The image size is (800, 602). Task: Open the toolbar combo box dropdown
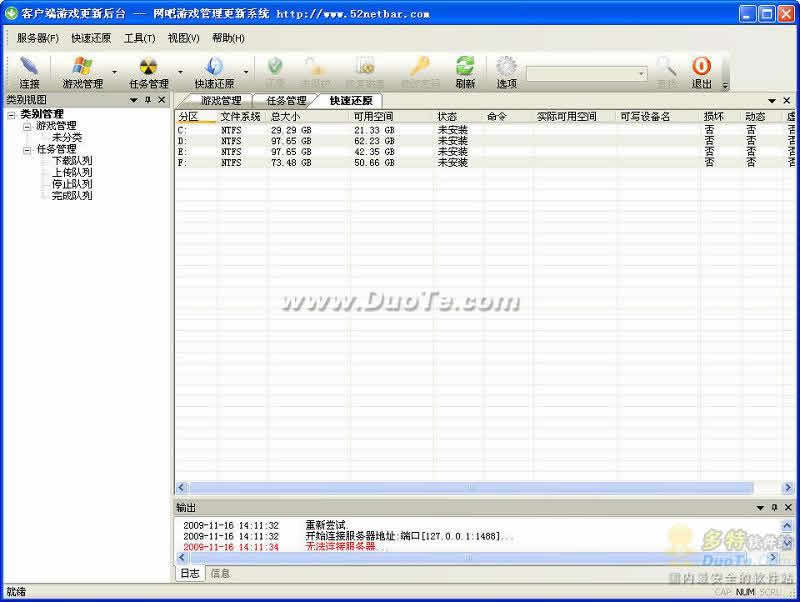(x=642, y=73)
